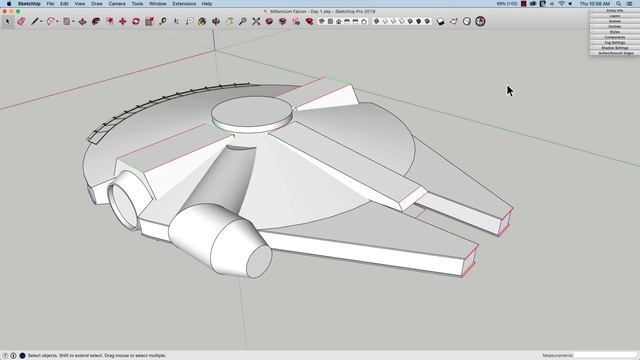640x360 pixels.
Task: Toggle Back Edges face style
Action: (385, 21)
